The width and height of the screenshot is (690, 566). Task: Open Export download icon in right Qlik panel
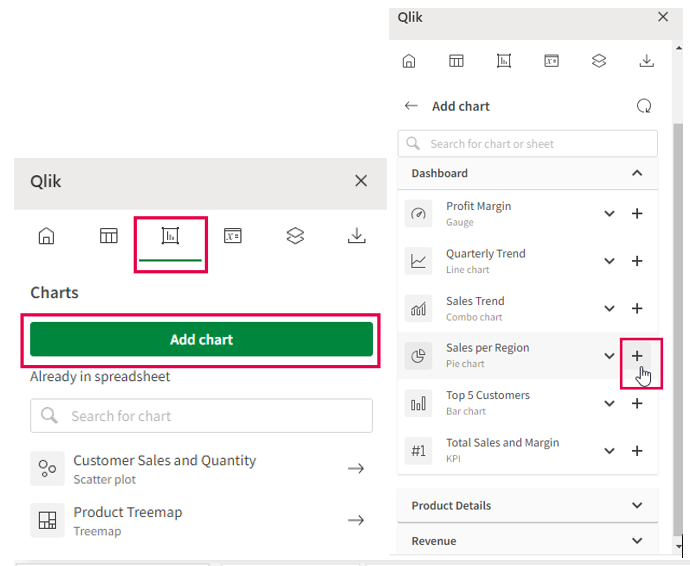(646, 61)
